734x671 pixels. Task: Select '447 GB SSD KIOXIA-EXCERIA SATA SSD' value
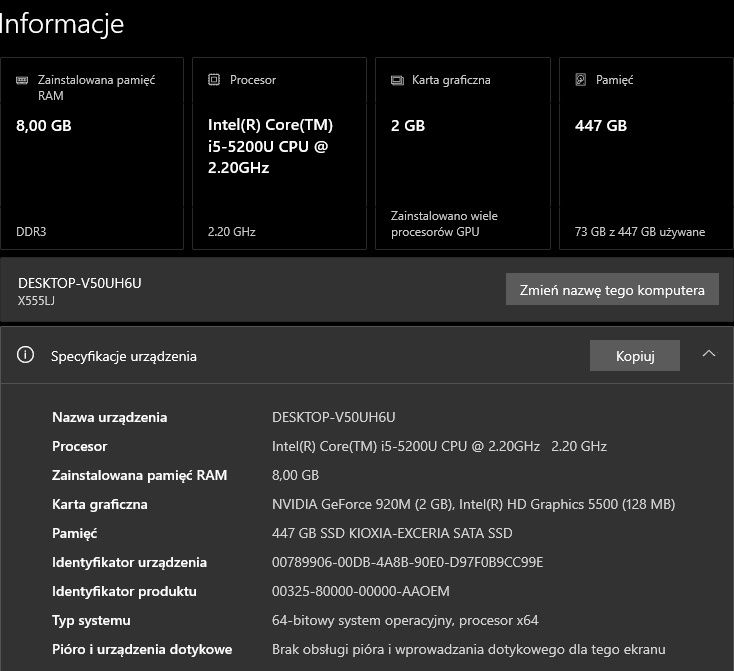(x=392, y=533)
